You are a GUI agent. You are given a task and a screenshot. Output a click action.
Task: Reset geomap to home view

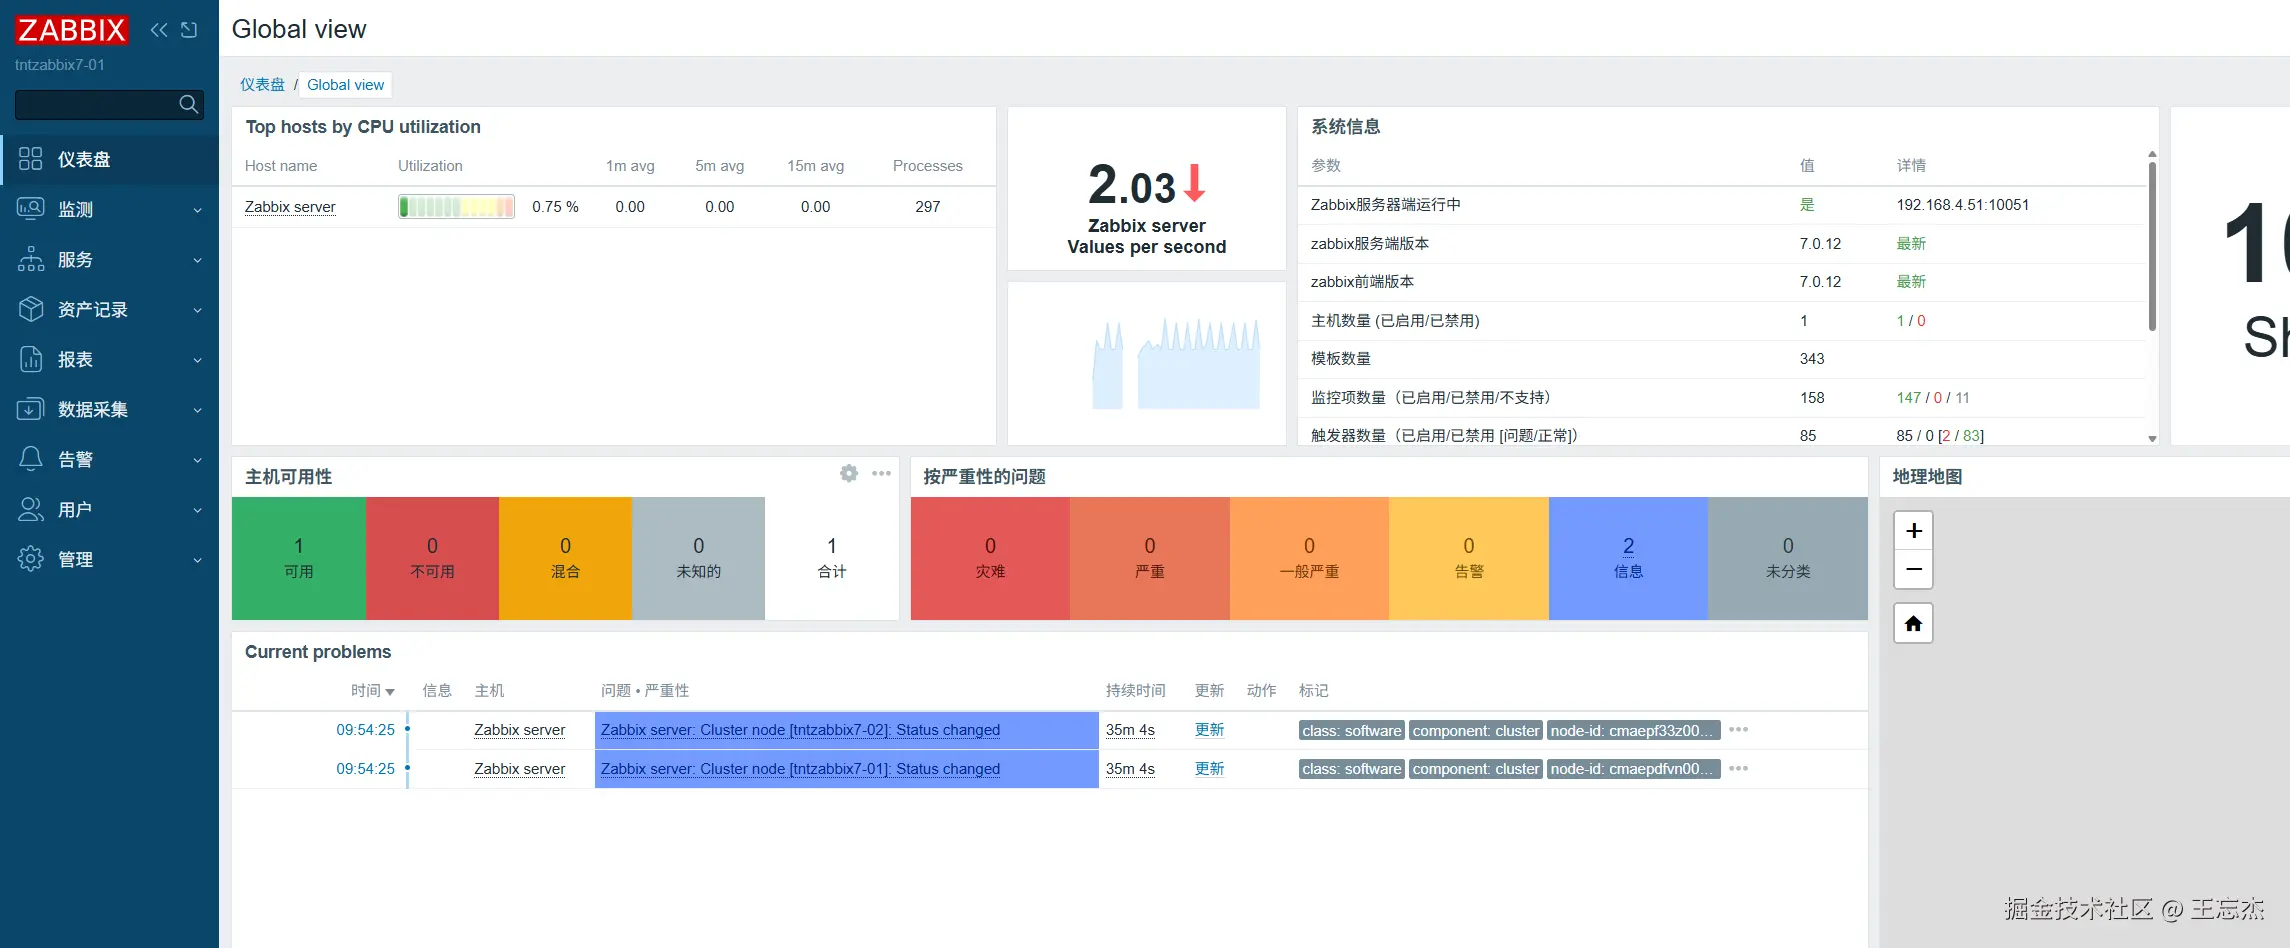point(1913,624)
